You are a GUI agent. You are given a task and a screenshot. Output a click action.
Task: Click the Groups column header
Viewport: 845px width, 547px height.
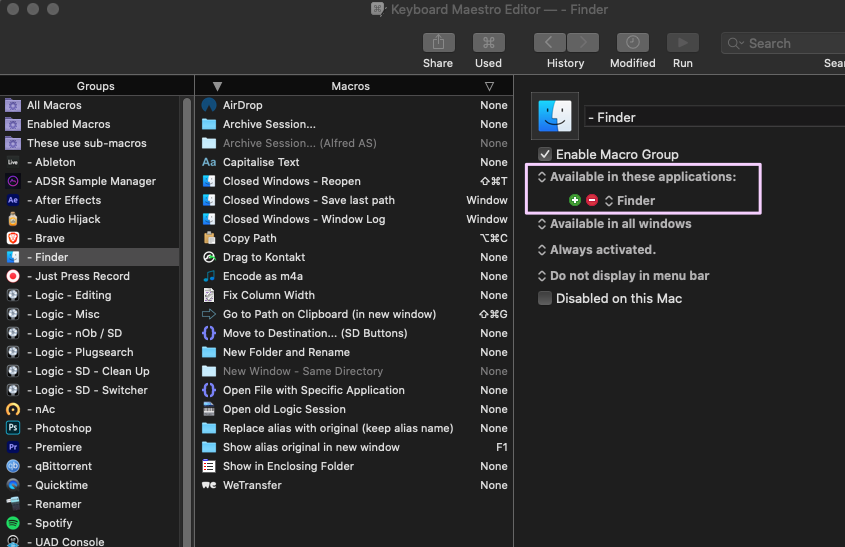coord(96,86)
